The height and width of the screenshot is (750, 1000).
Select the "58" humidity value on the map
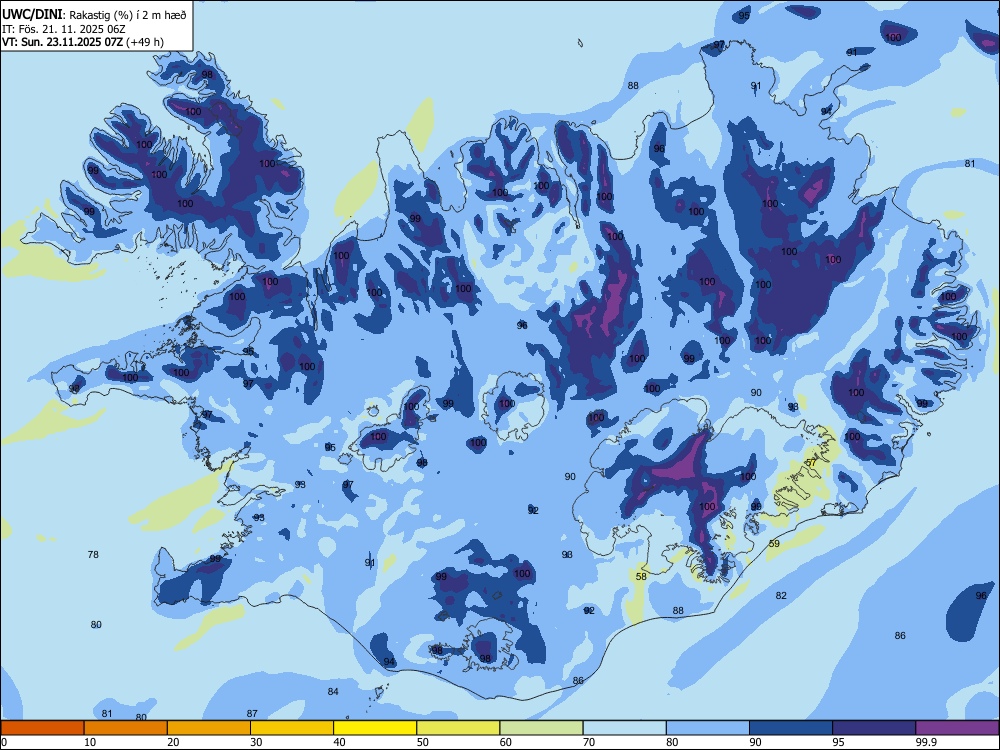tap(642, 577)
